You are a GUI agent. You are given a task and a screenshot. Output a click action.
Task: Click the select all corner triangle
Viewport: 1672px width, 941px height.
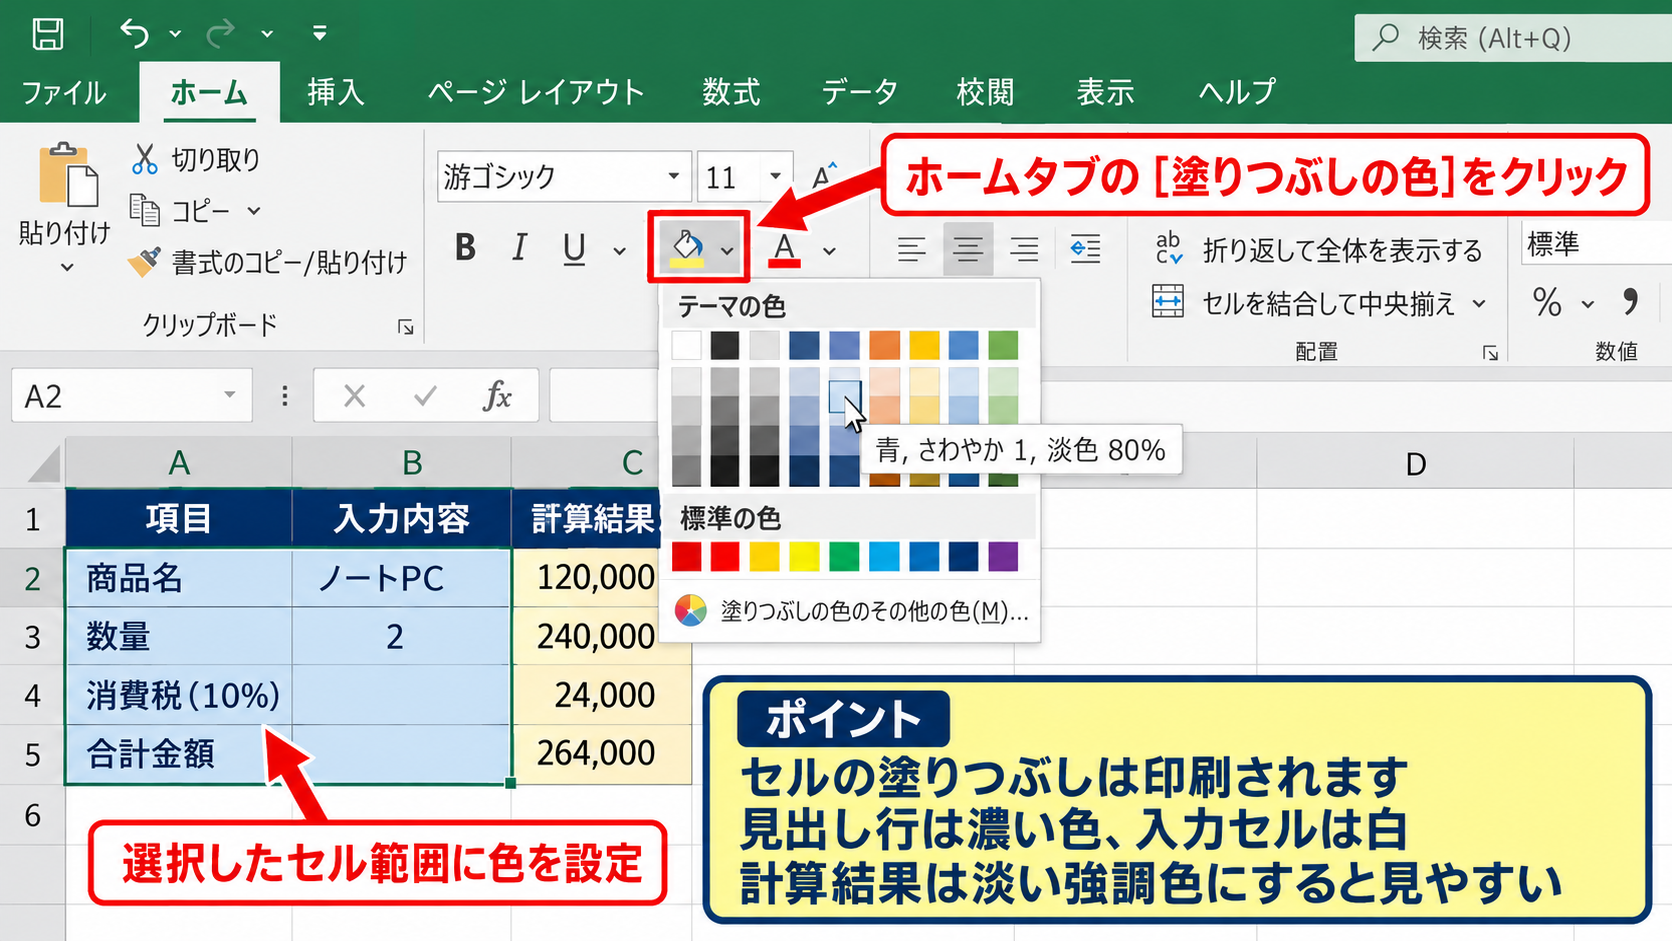pyautogui.click(x=45, y=464)
